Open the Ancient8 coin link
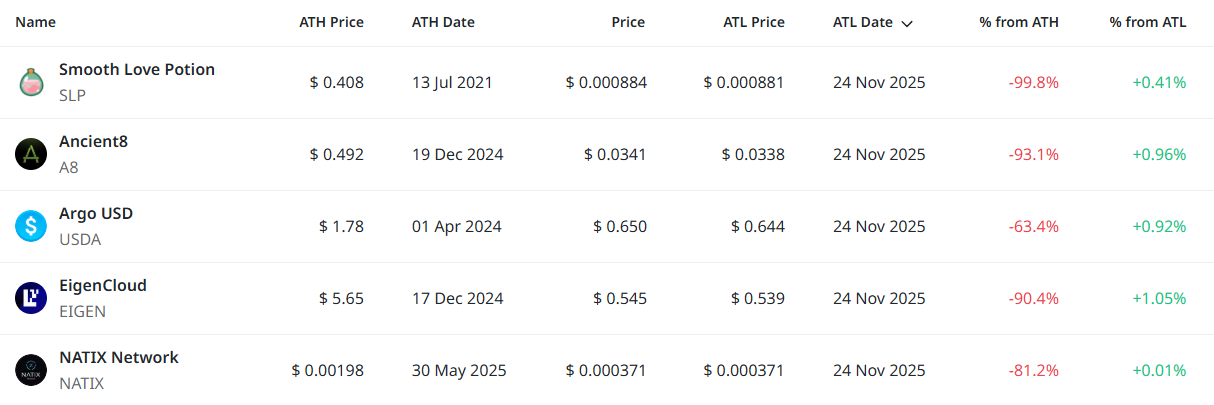 click(x=93, y=142)
